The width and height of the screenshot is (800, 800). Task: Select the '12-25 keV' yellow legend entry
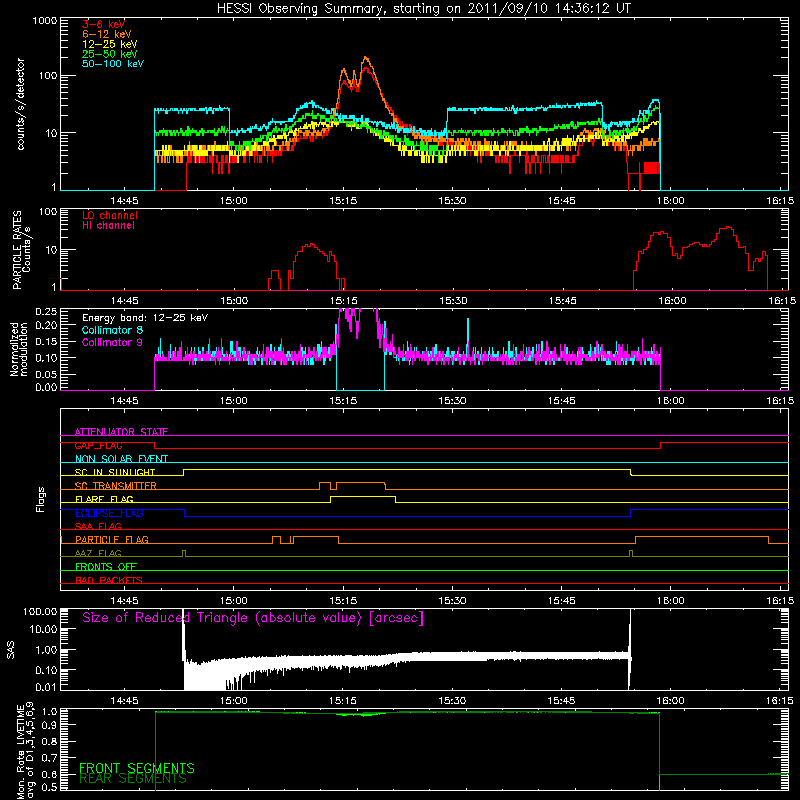[x=110, y=44]
